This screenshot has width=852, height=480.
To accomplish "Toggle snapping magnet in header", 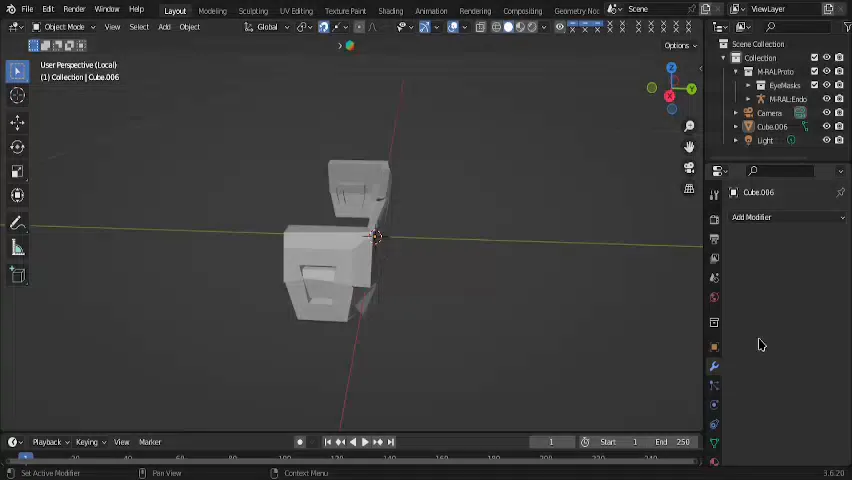I will click(323, 27).
